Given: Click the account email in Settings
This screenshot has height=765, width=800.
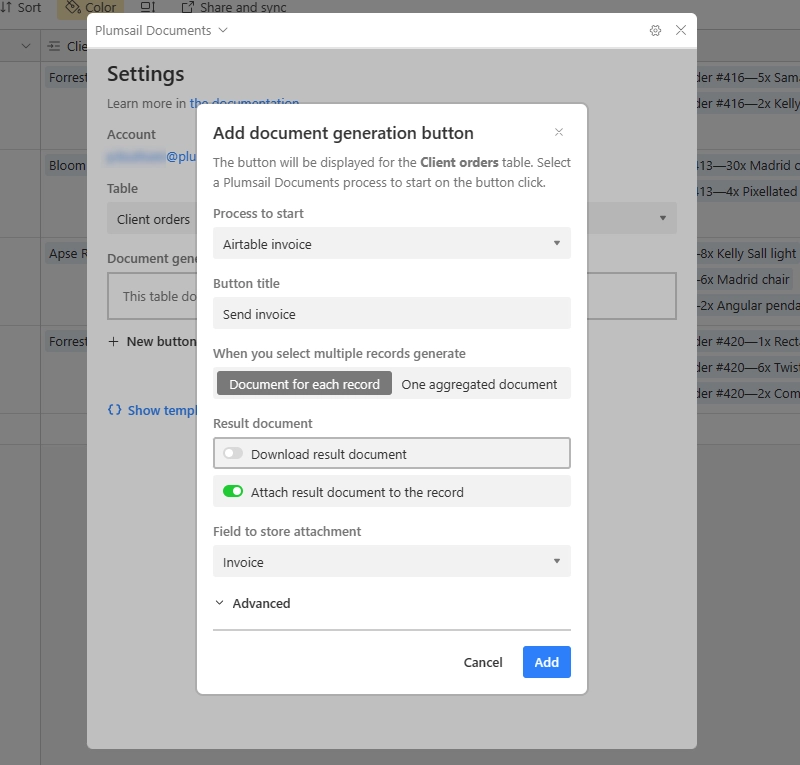Looking at the screenshot, I should point(151,157).
